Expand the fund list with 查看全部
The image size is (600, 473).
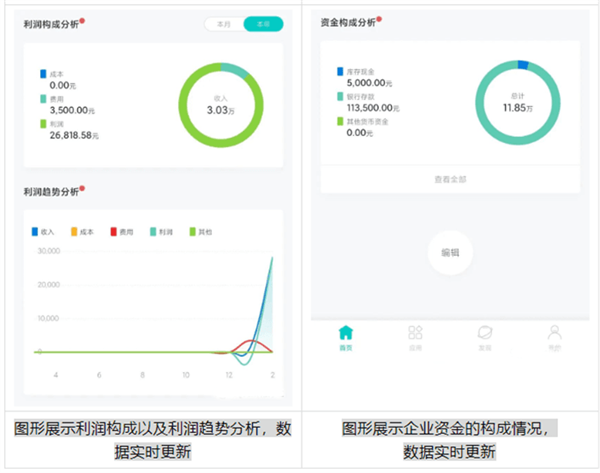(450, 180)
